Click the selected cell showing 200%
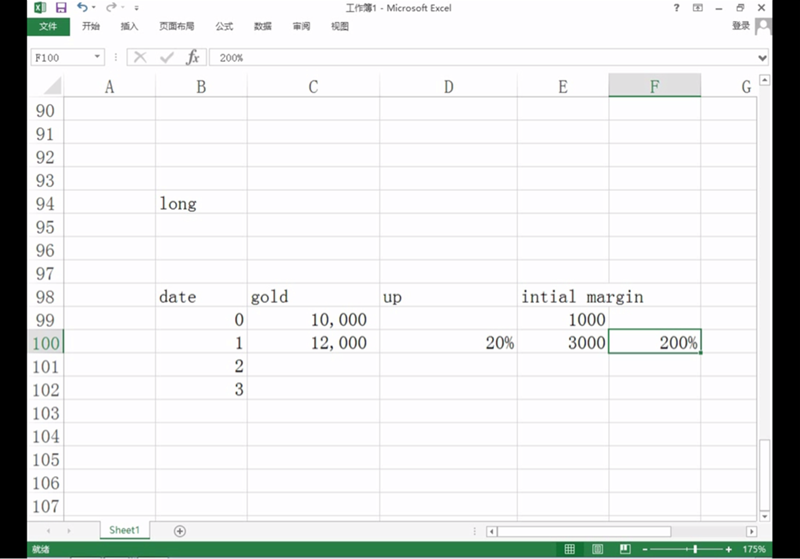 point(655,341)
